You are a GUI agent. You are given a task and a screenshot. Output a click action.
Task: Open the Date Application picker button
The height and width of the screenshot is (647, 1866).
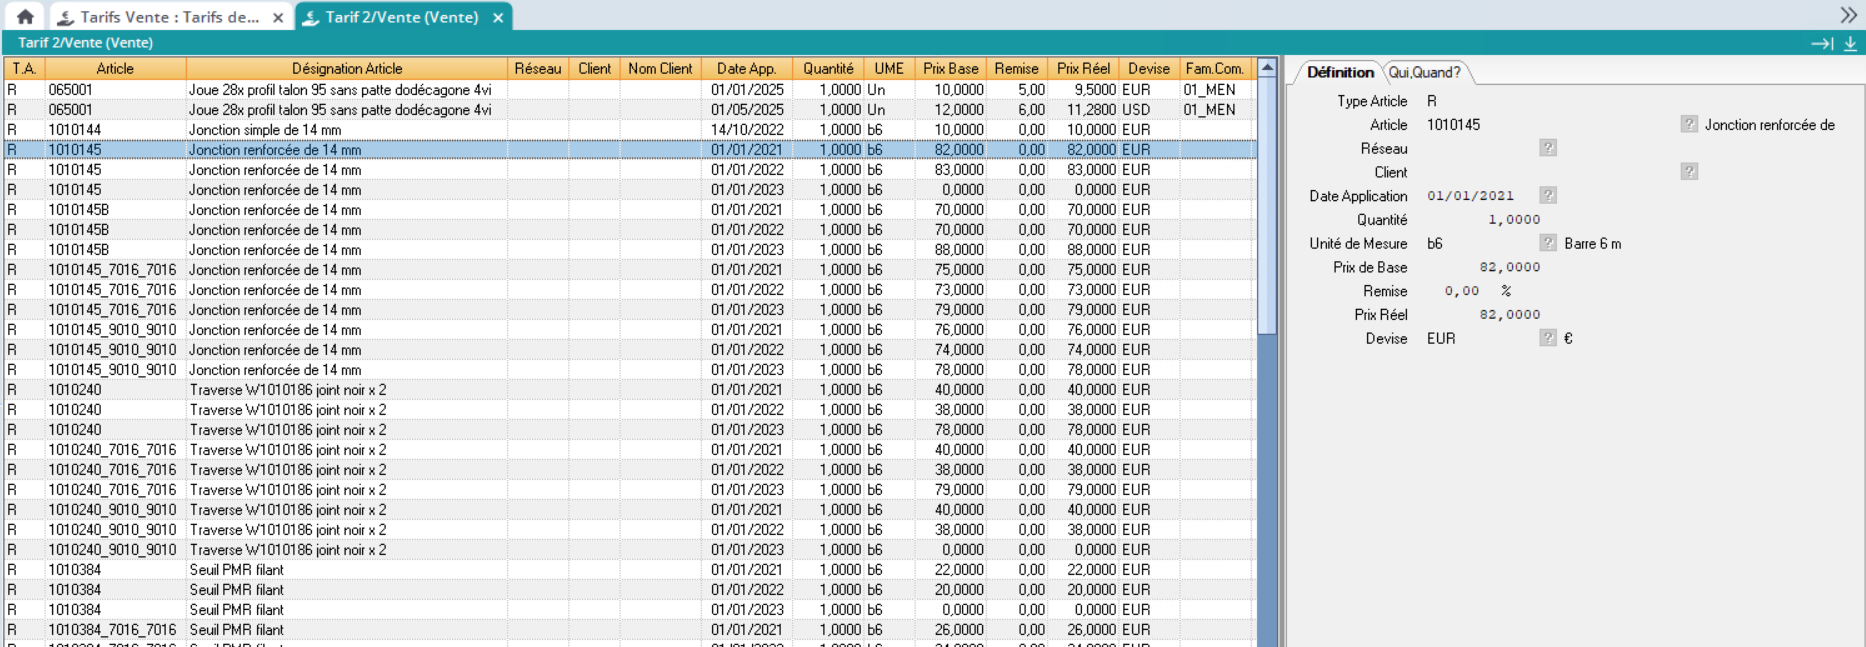(x=1548, y=196)
